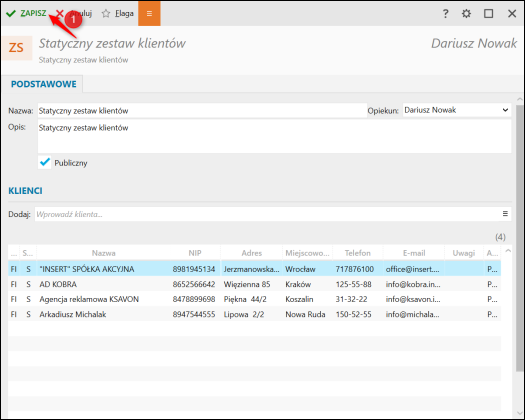Viewport: 525px width, 420px height.
Task: Open the orange hamburger menu button
Action: [149, 13]
